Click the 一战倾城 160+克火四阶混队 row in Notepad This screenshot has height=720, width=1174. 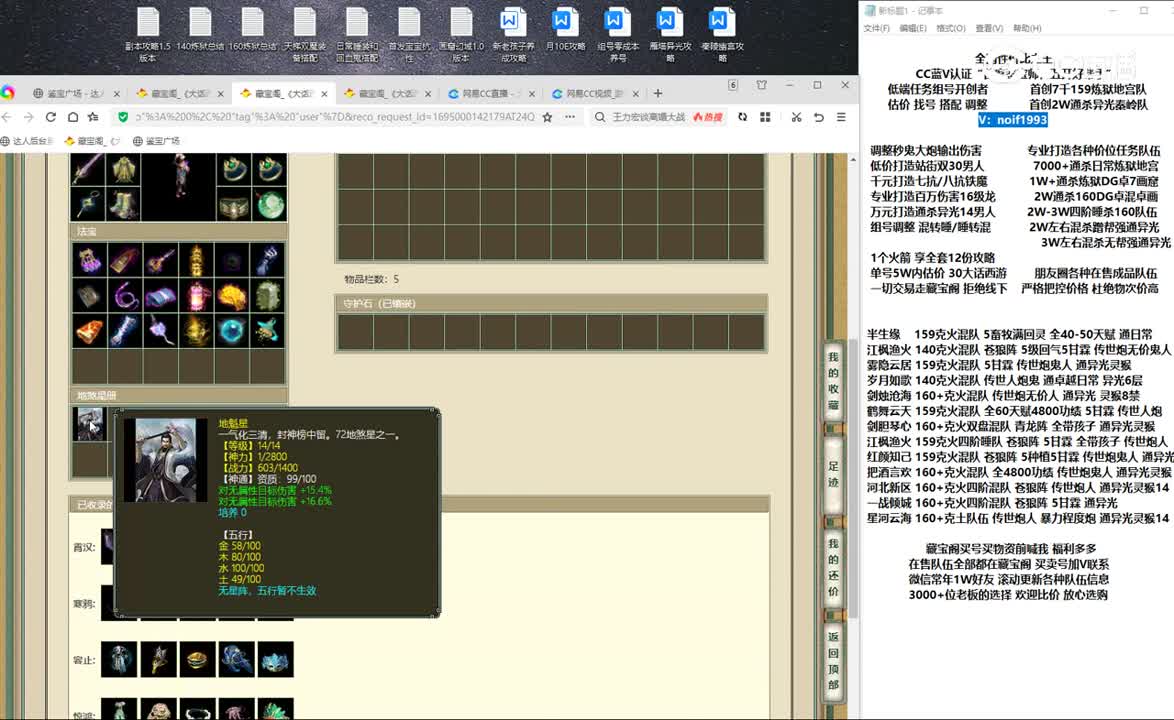tap(992, 503)
